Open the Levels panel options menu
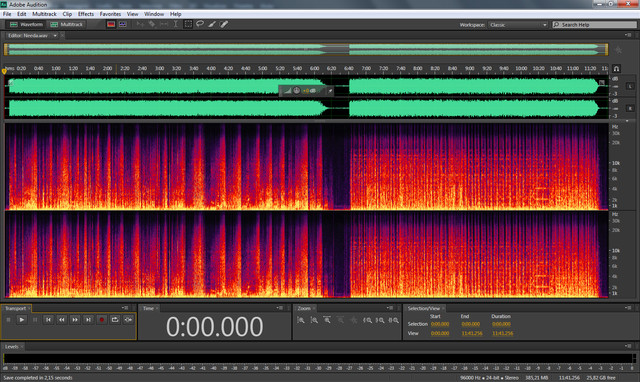The width and height of the screenshot is (640, 382). pyautogui.click(x=628, y=346)
